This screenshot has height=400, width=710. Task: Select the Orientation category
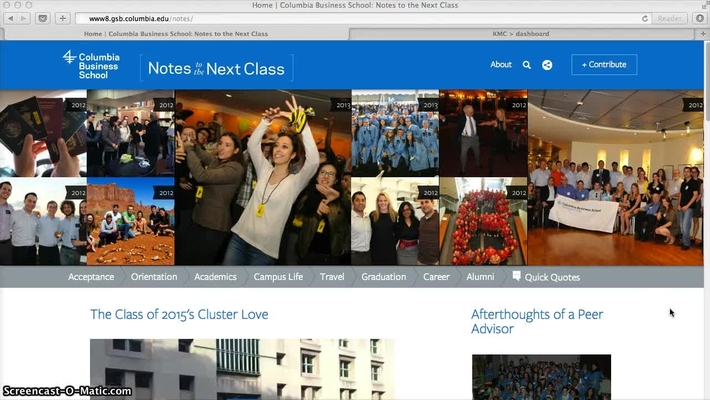point(154,277)
